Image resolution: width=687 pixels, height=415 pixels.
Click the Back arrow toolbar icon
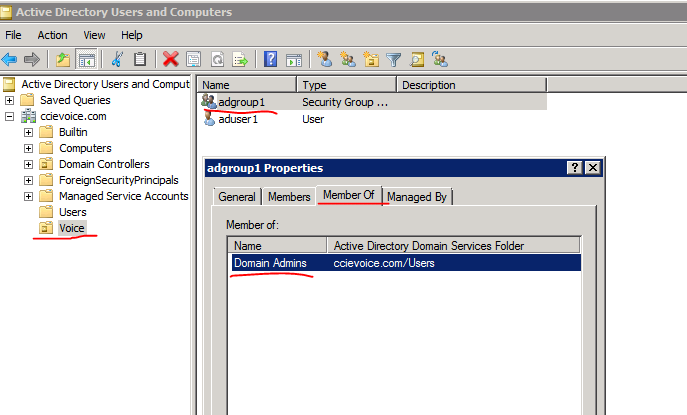pos(10,59)
